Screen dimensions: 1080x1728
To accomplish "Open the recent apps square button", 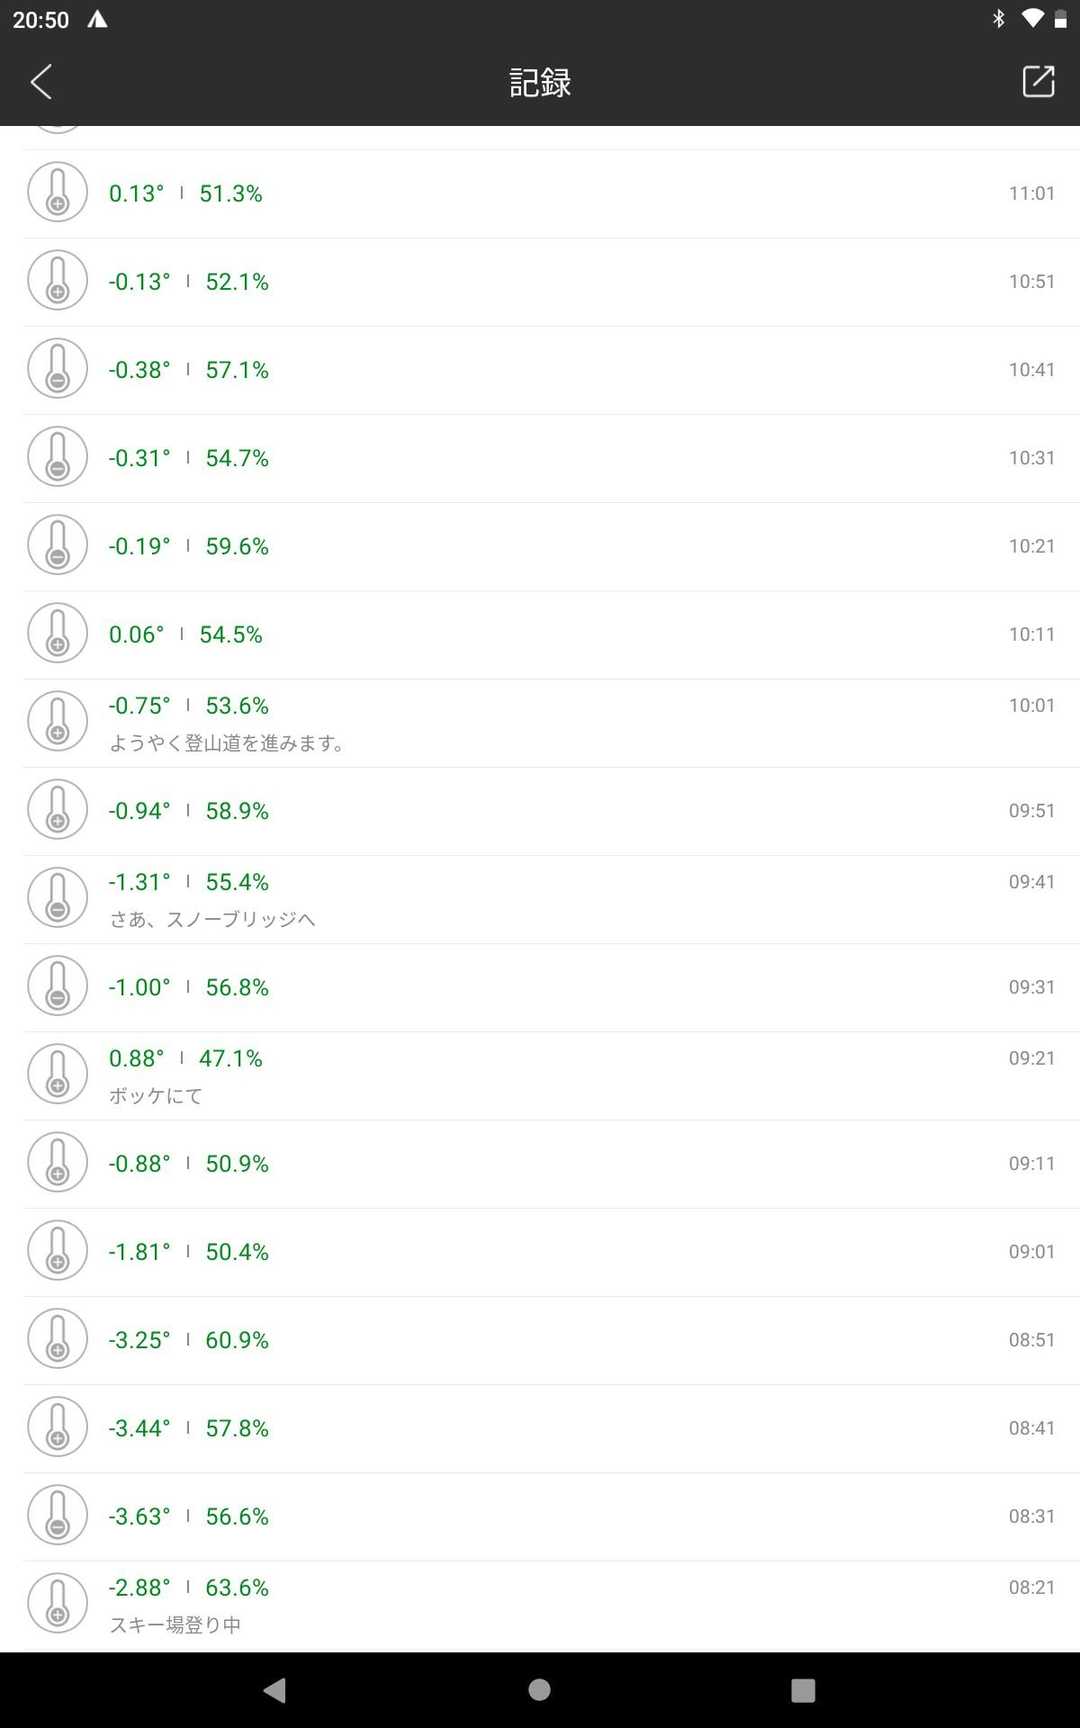I will (803, 1690).
